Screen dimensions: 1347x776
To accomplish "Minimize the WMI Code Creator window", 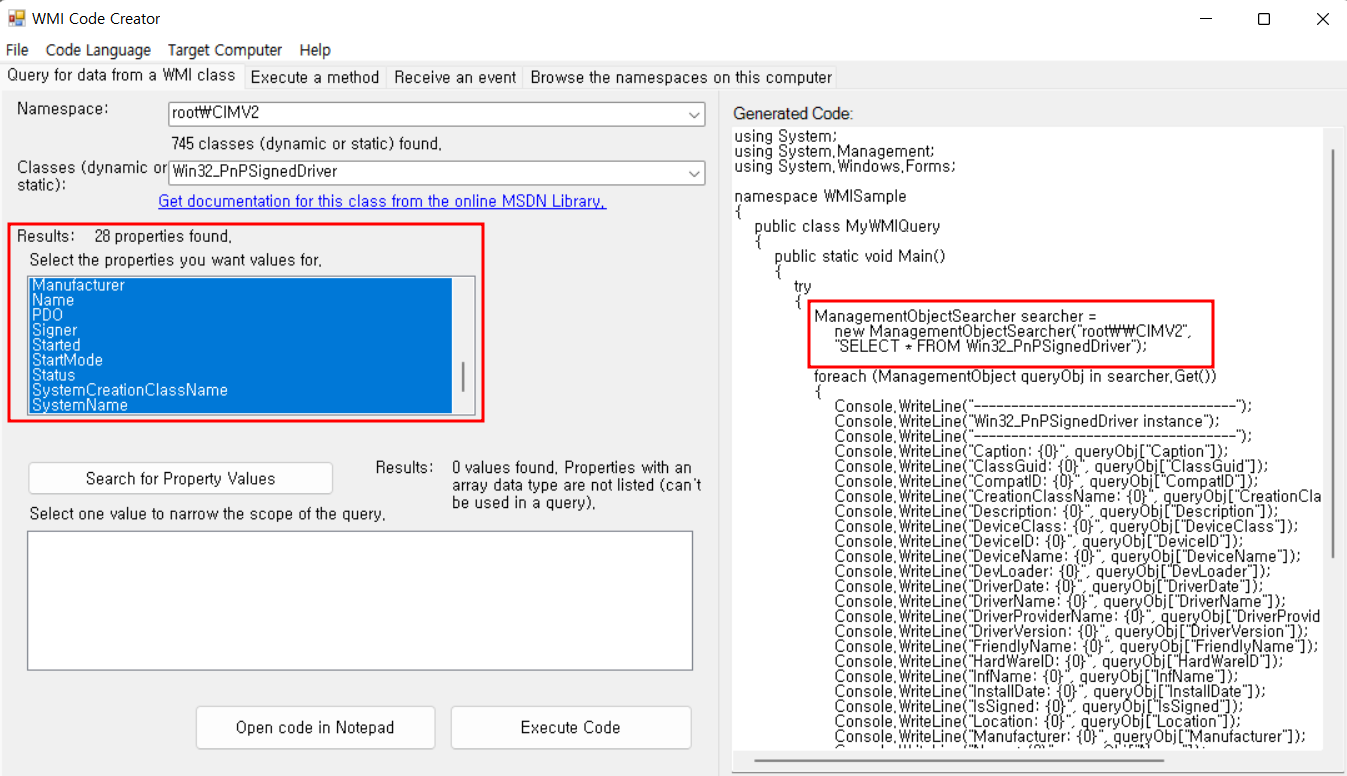I will tap(1206, 19).
